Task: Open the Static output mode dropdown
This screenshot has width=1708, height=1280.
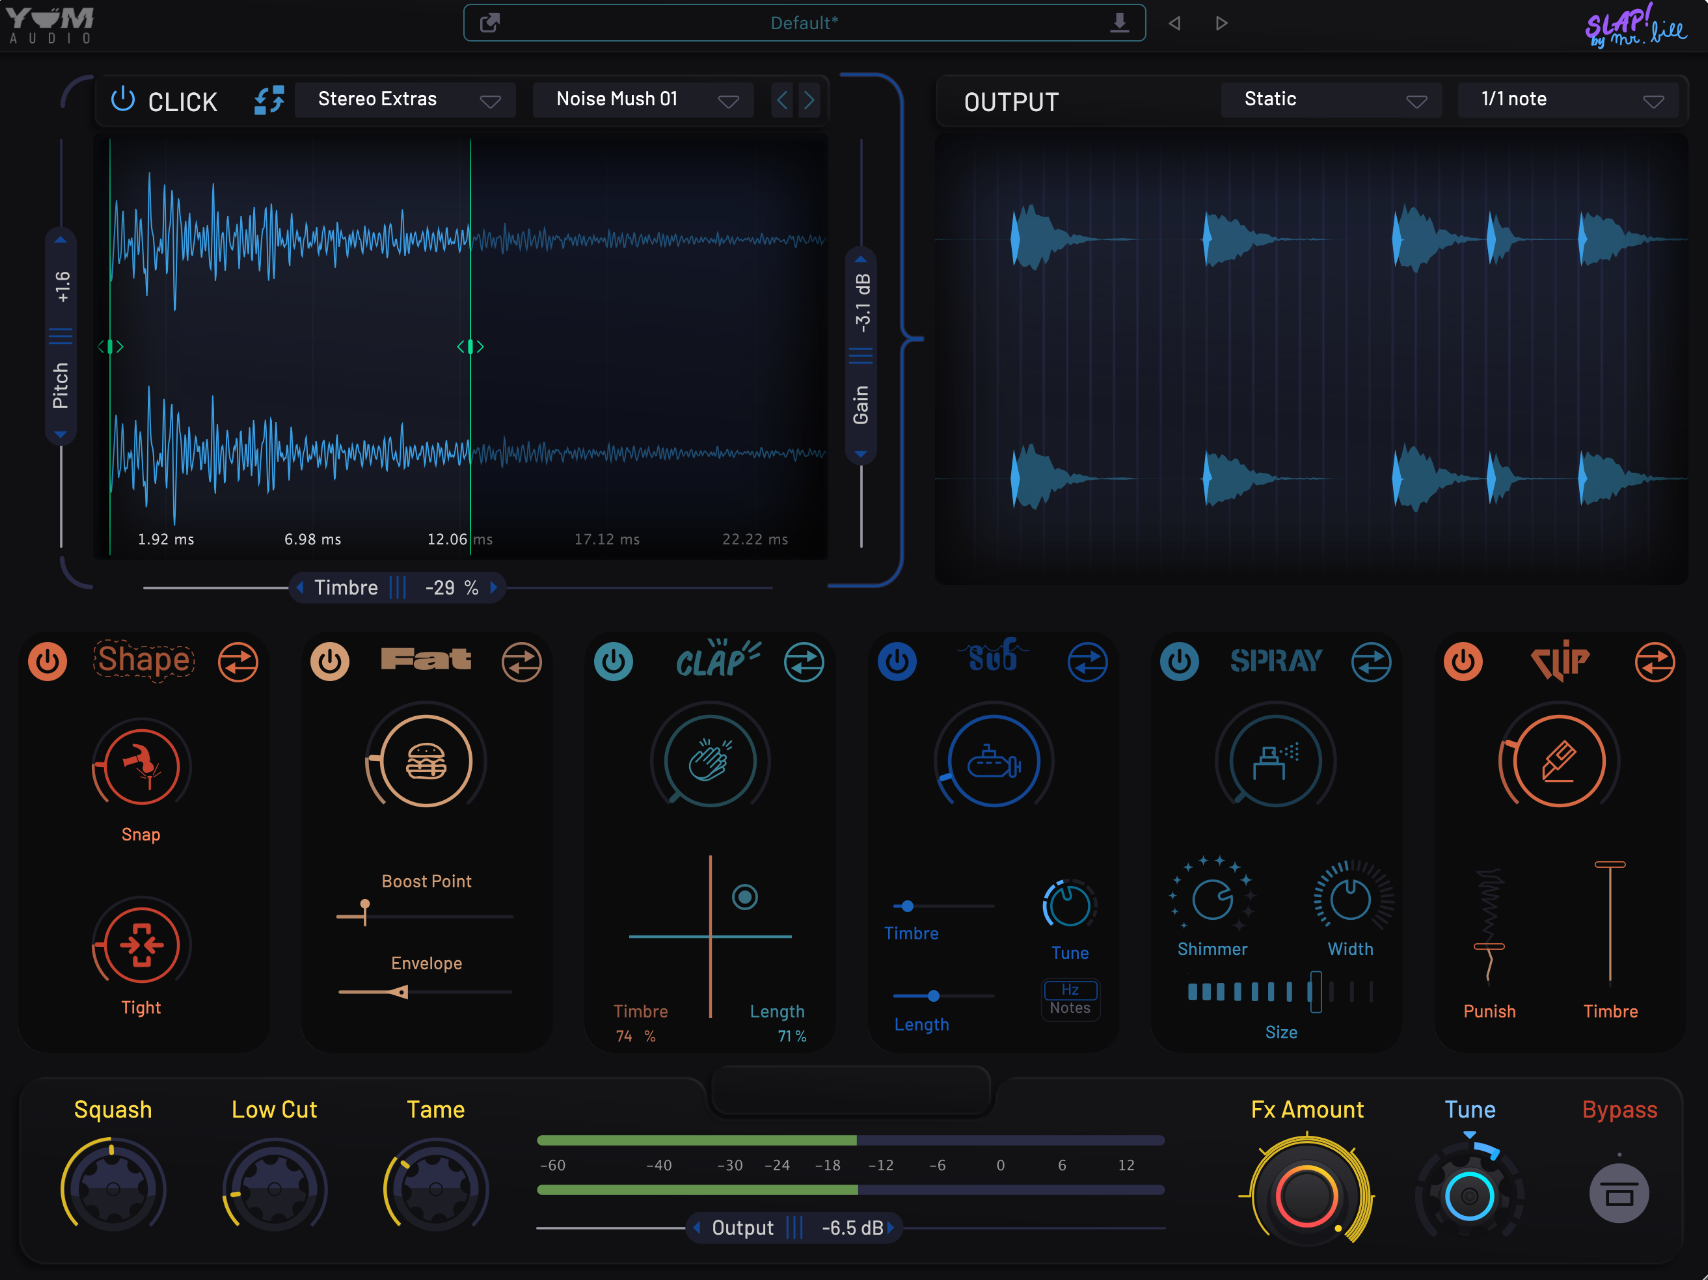Action: point(1331,100)
